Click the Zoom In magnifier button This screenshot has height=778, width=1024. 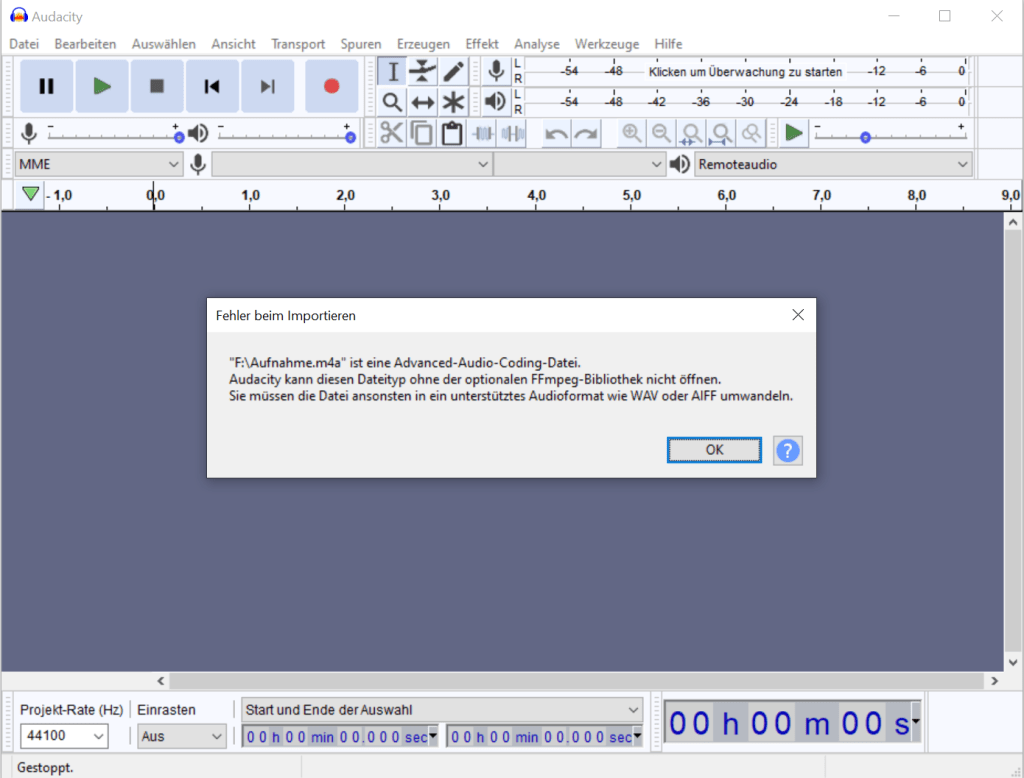pyautogui.click(x=631, y=133)
